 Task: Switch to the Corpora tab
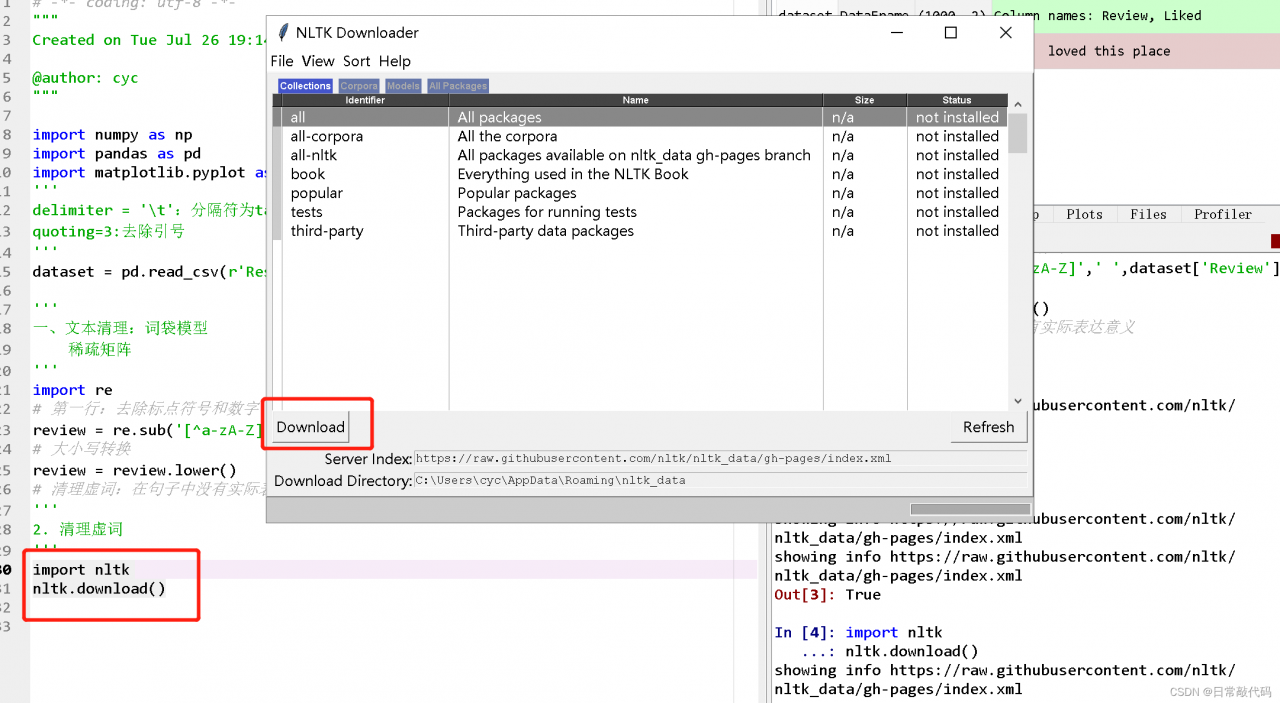tap(359, 86)
